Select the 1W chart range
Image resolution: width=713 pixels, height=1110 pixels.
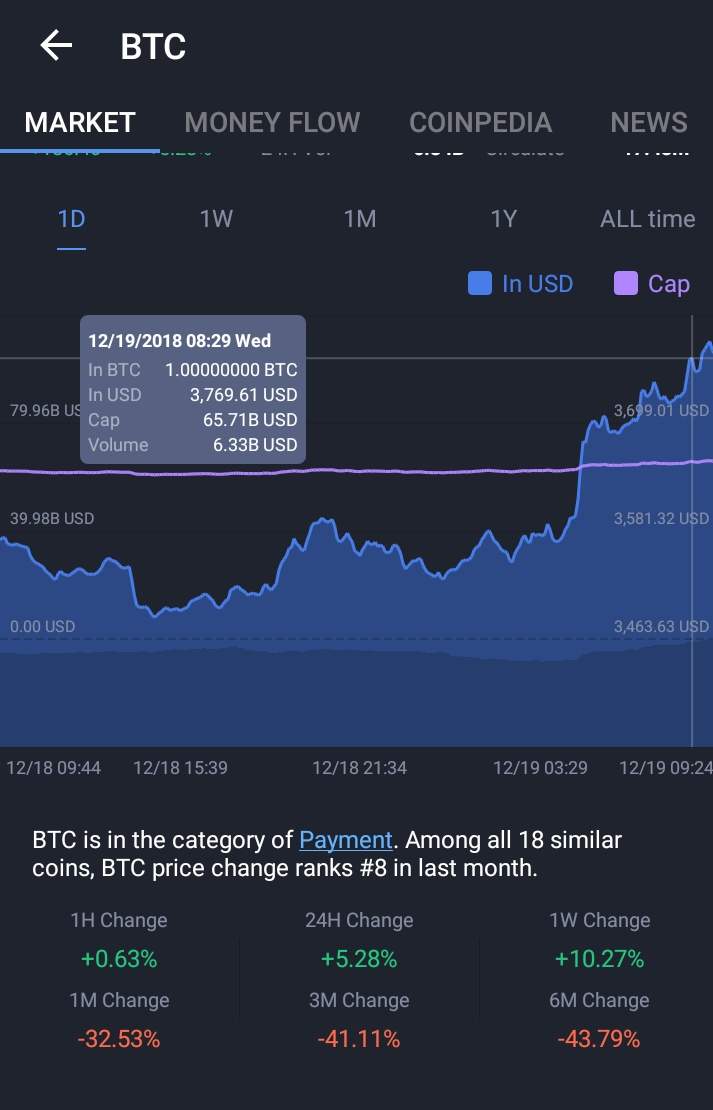[x=216, y=219]
